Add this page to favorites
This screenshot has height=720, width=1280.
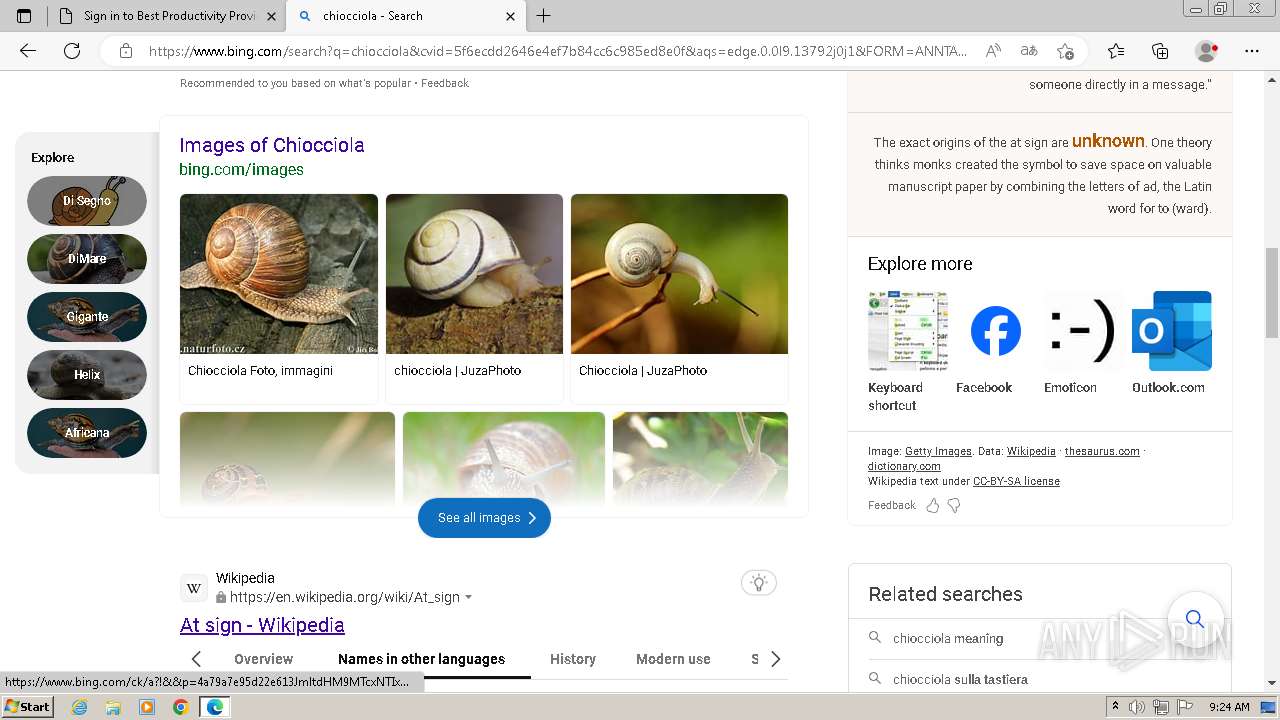click(1065, 51)
